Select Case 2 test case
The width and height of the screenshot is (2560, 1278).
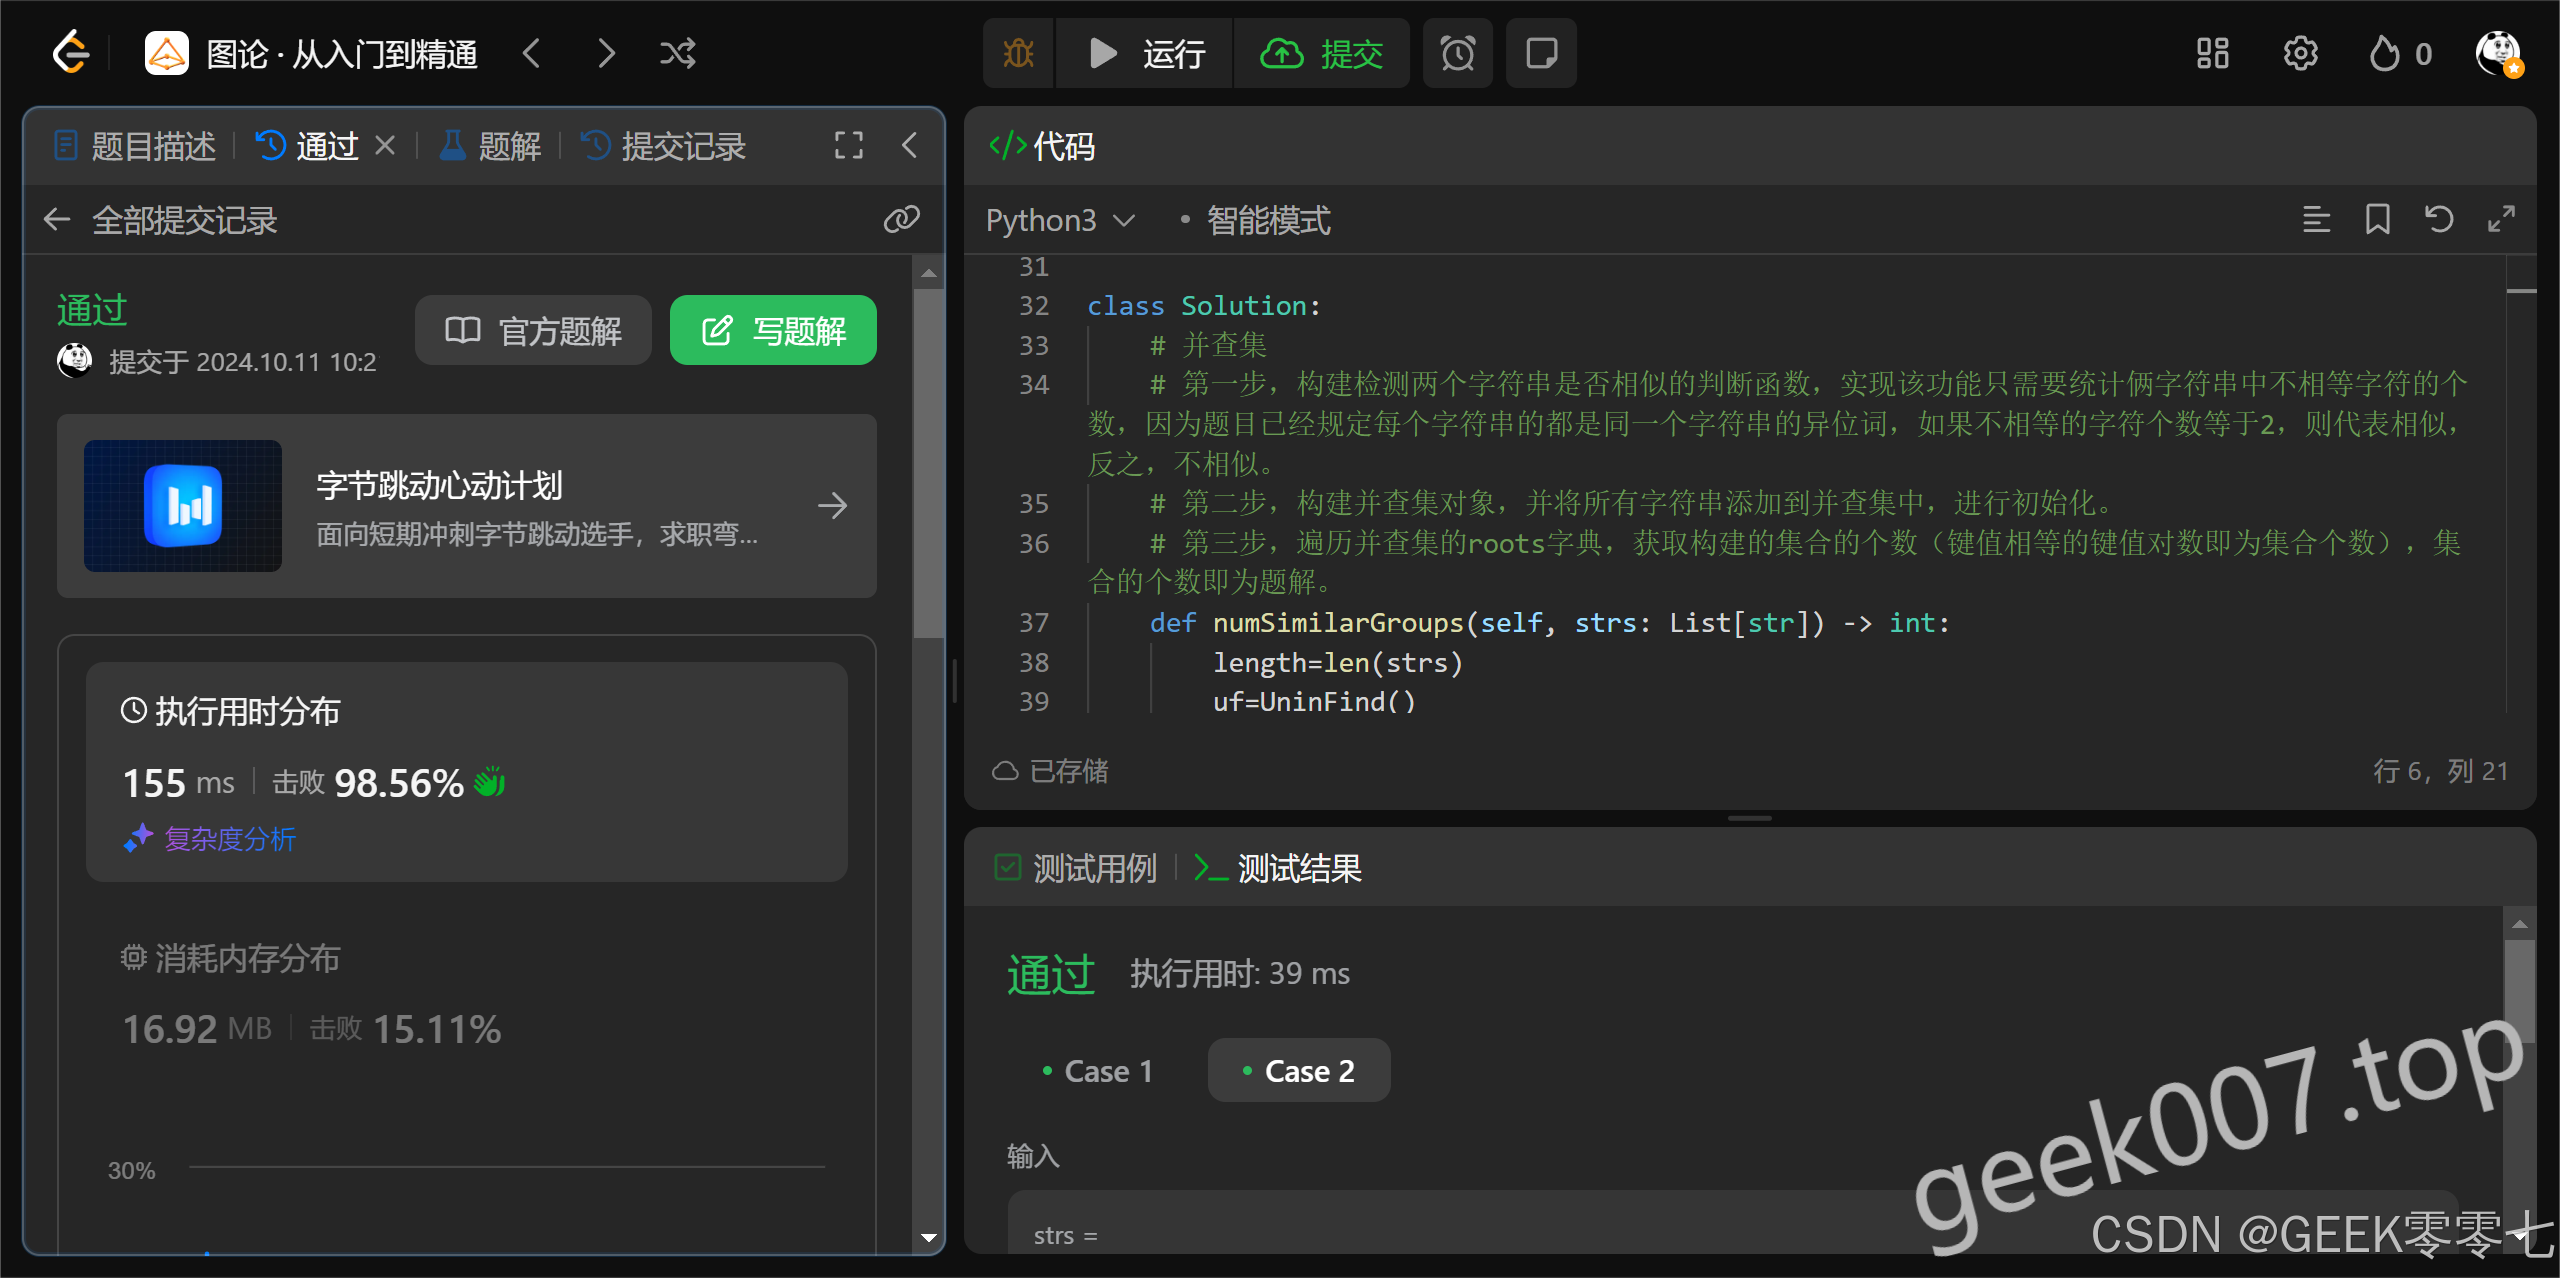click(1298, 1071)
